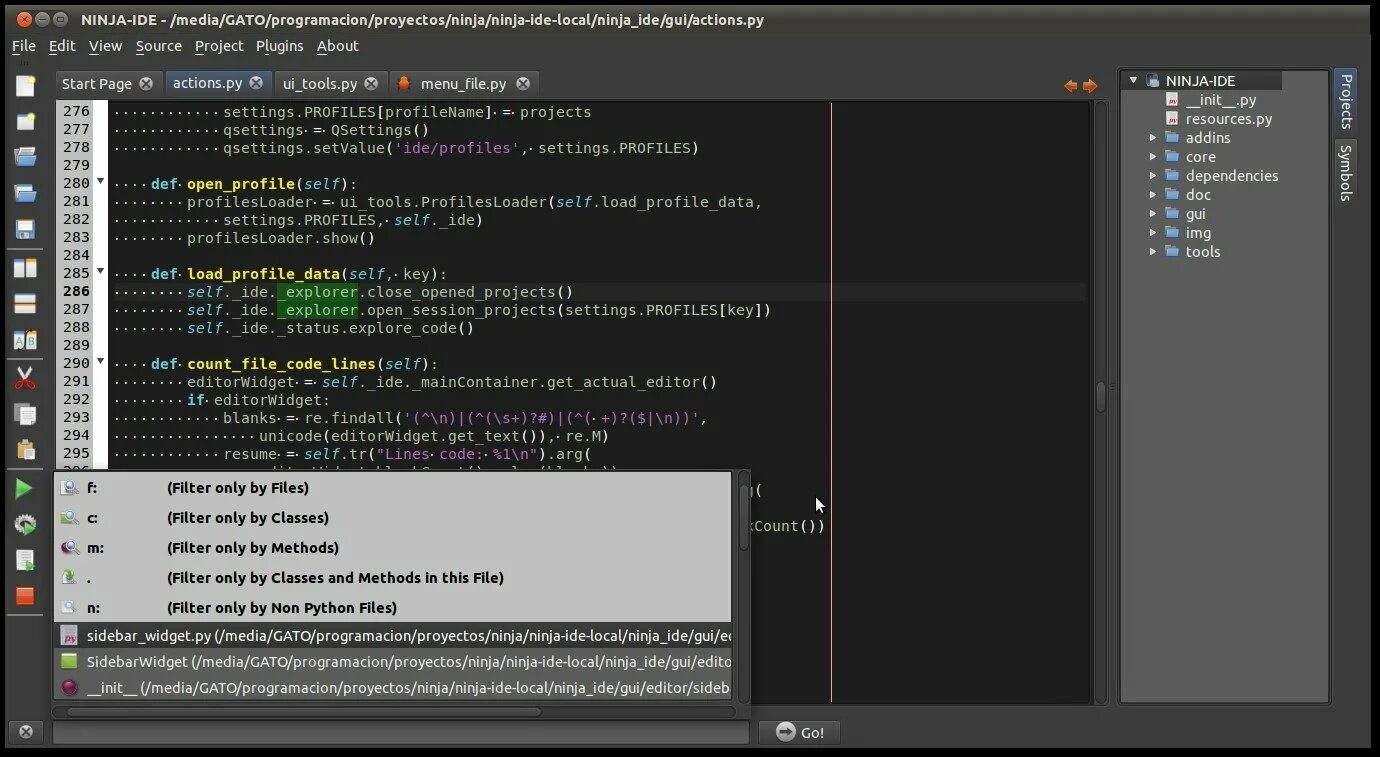The height and width of the screenshot is (757, 1380).
Task: Select the Projects side tab
Action: (1346, 101)
